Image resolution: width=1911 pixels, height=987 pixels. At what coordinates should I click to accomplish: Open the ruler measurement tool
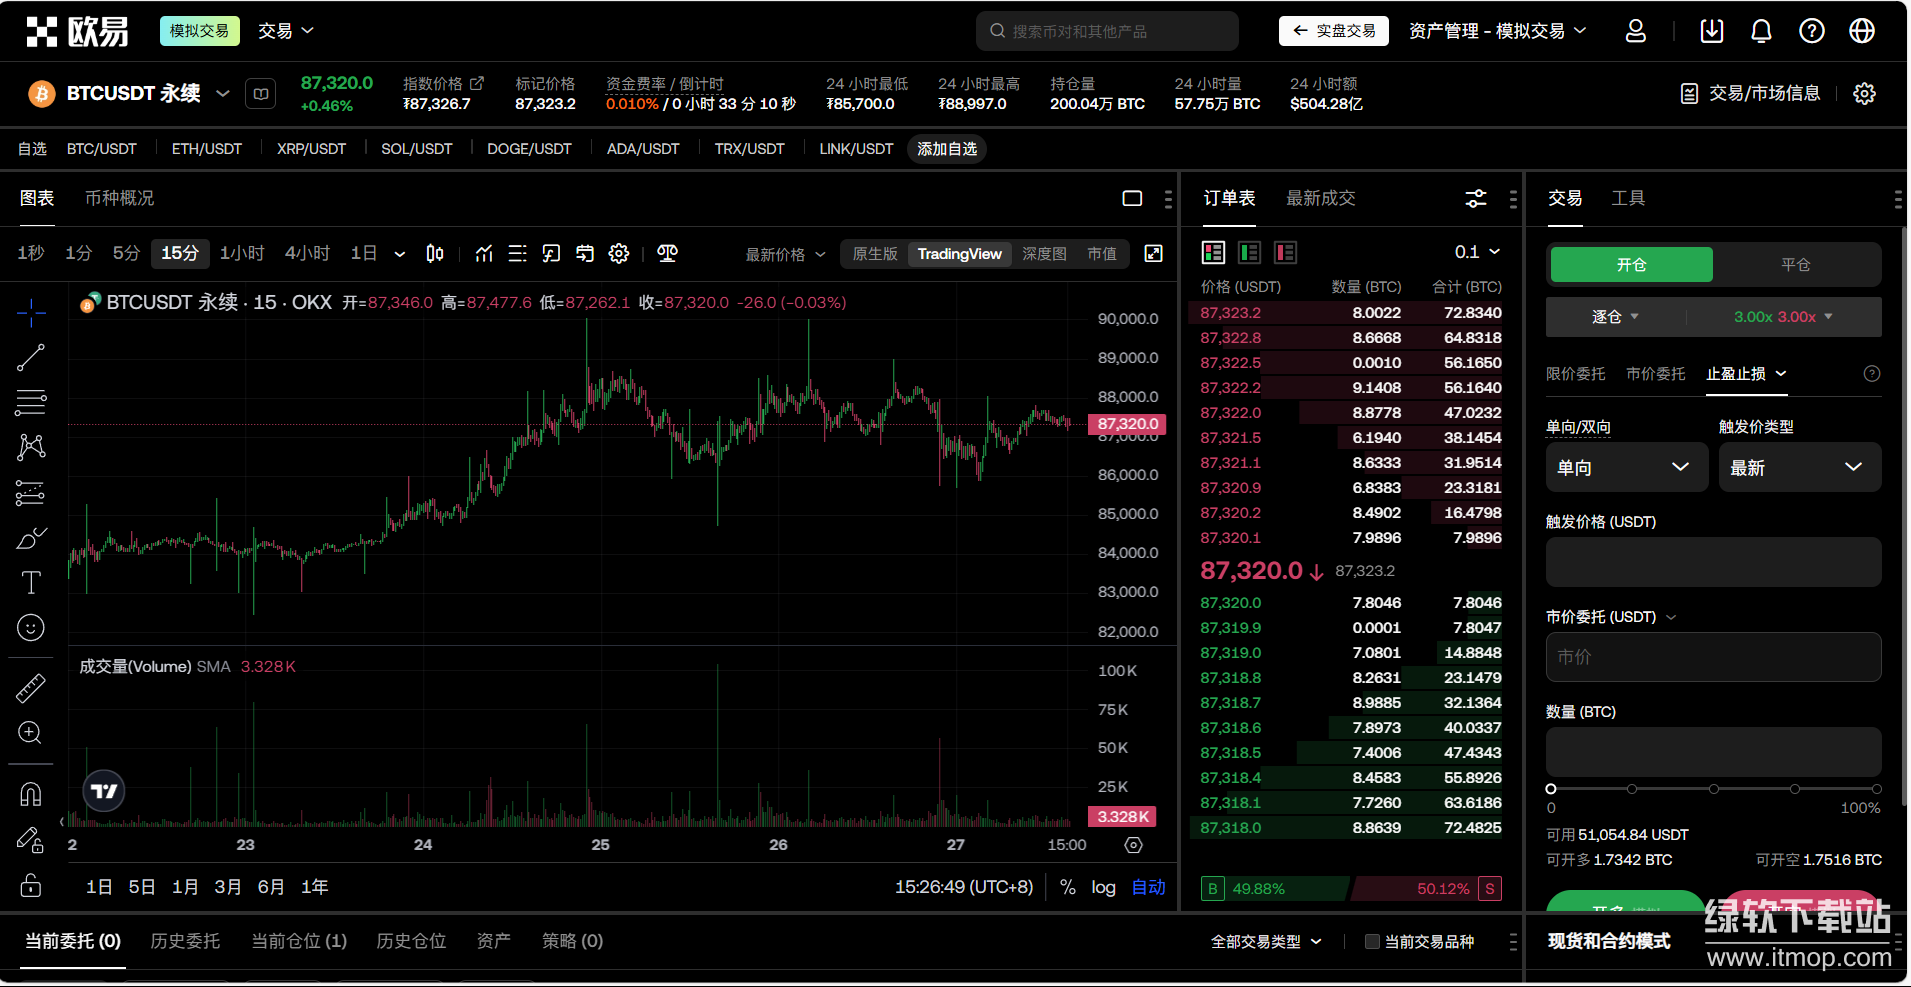tap(31, 688)
